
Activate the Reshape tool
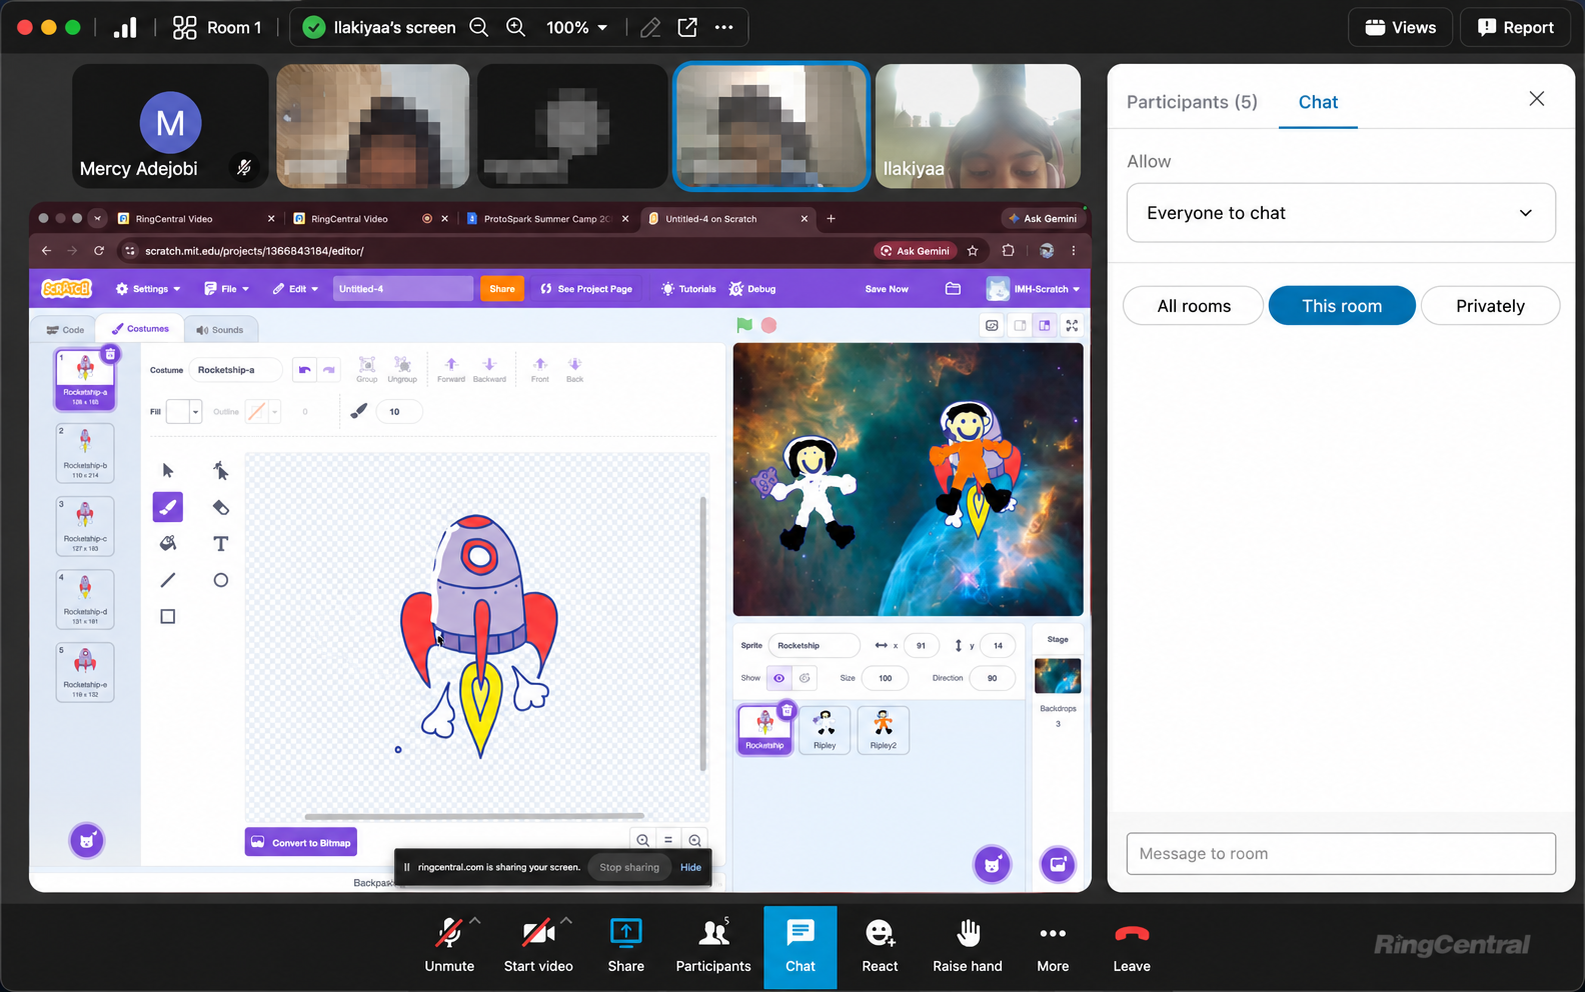[221, 471]
